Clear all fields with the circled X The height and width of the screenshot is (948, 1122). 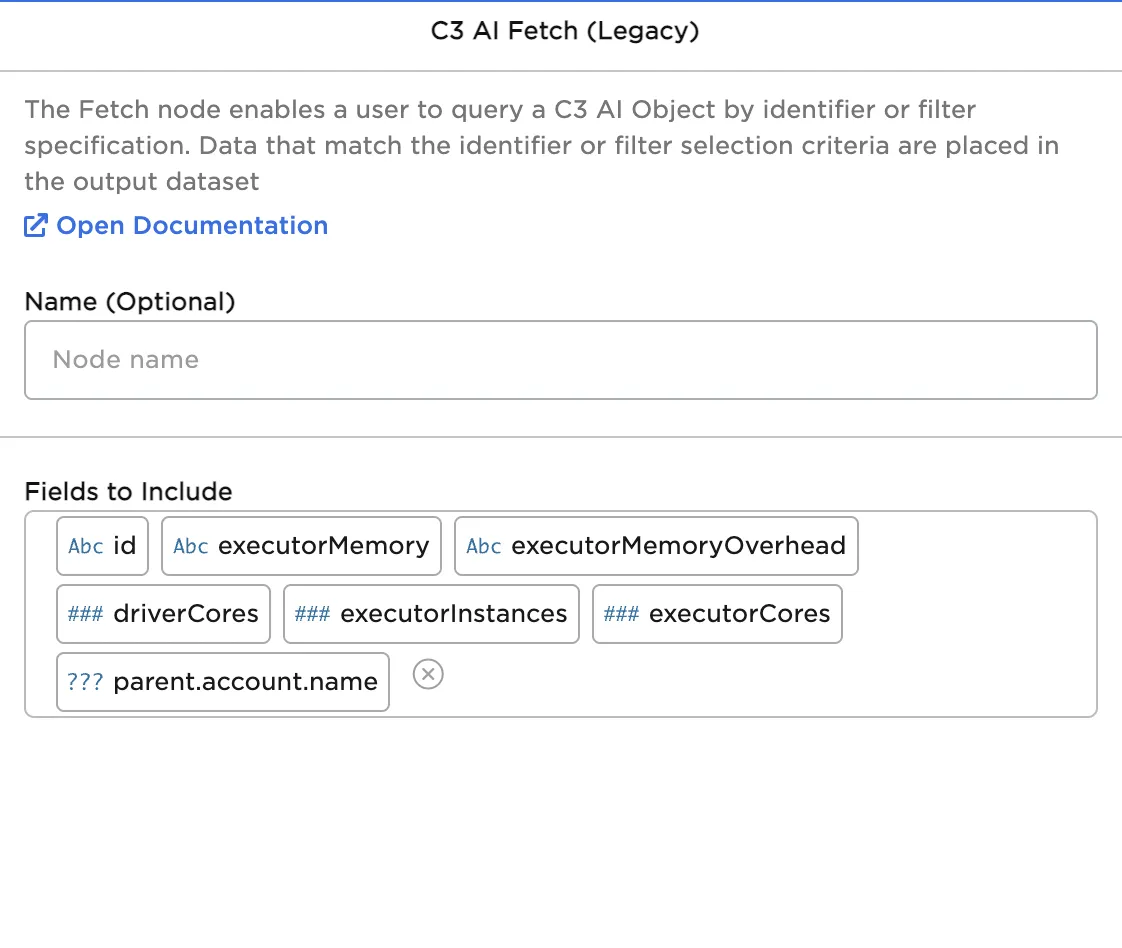click(428, 675)
